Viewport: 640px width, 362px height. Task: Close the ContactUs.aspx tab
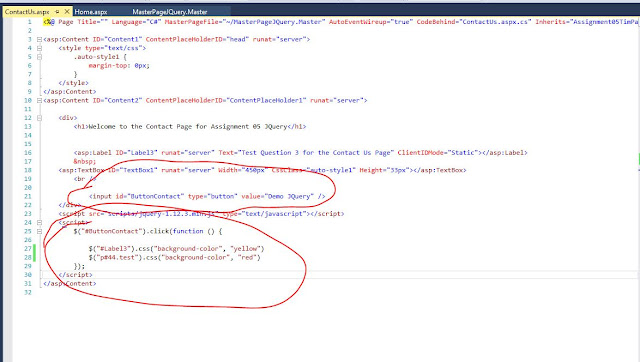(67, 11)
